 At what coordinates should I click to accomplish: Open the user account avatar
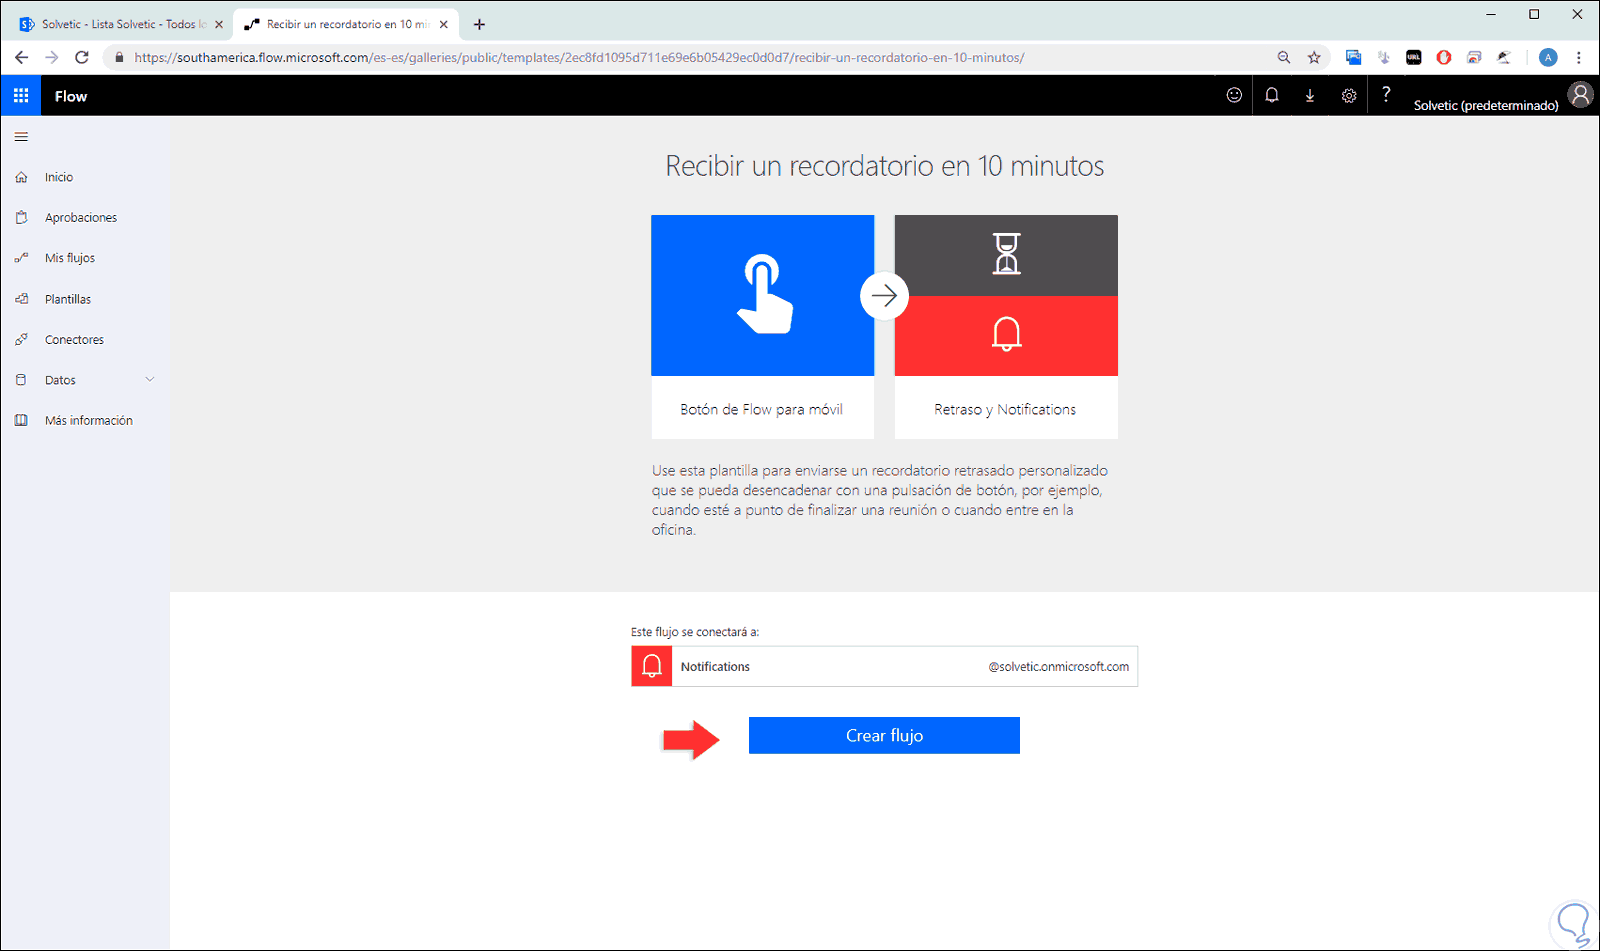coord(1580,95)
